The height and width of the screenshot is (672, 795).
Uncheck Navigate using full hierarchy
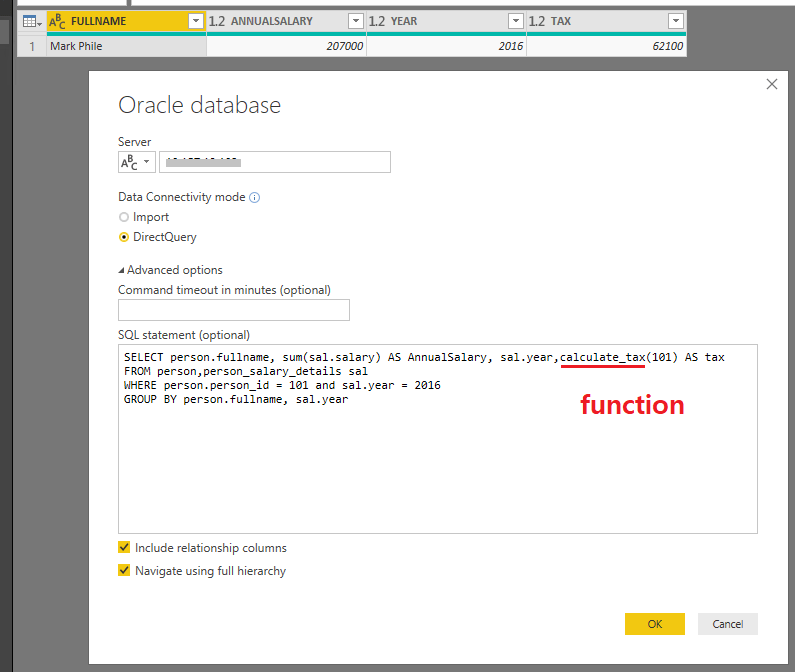124,570
